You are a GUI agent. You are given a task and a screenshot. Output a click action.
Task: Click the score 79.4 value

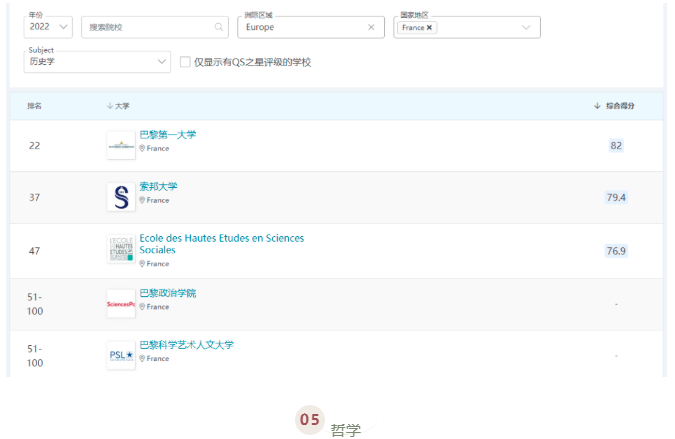point(616,198)
